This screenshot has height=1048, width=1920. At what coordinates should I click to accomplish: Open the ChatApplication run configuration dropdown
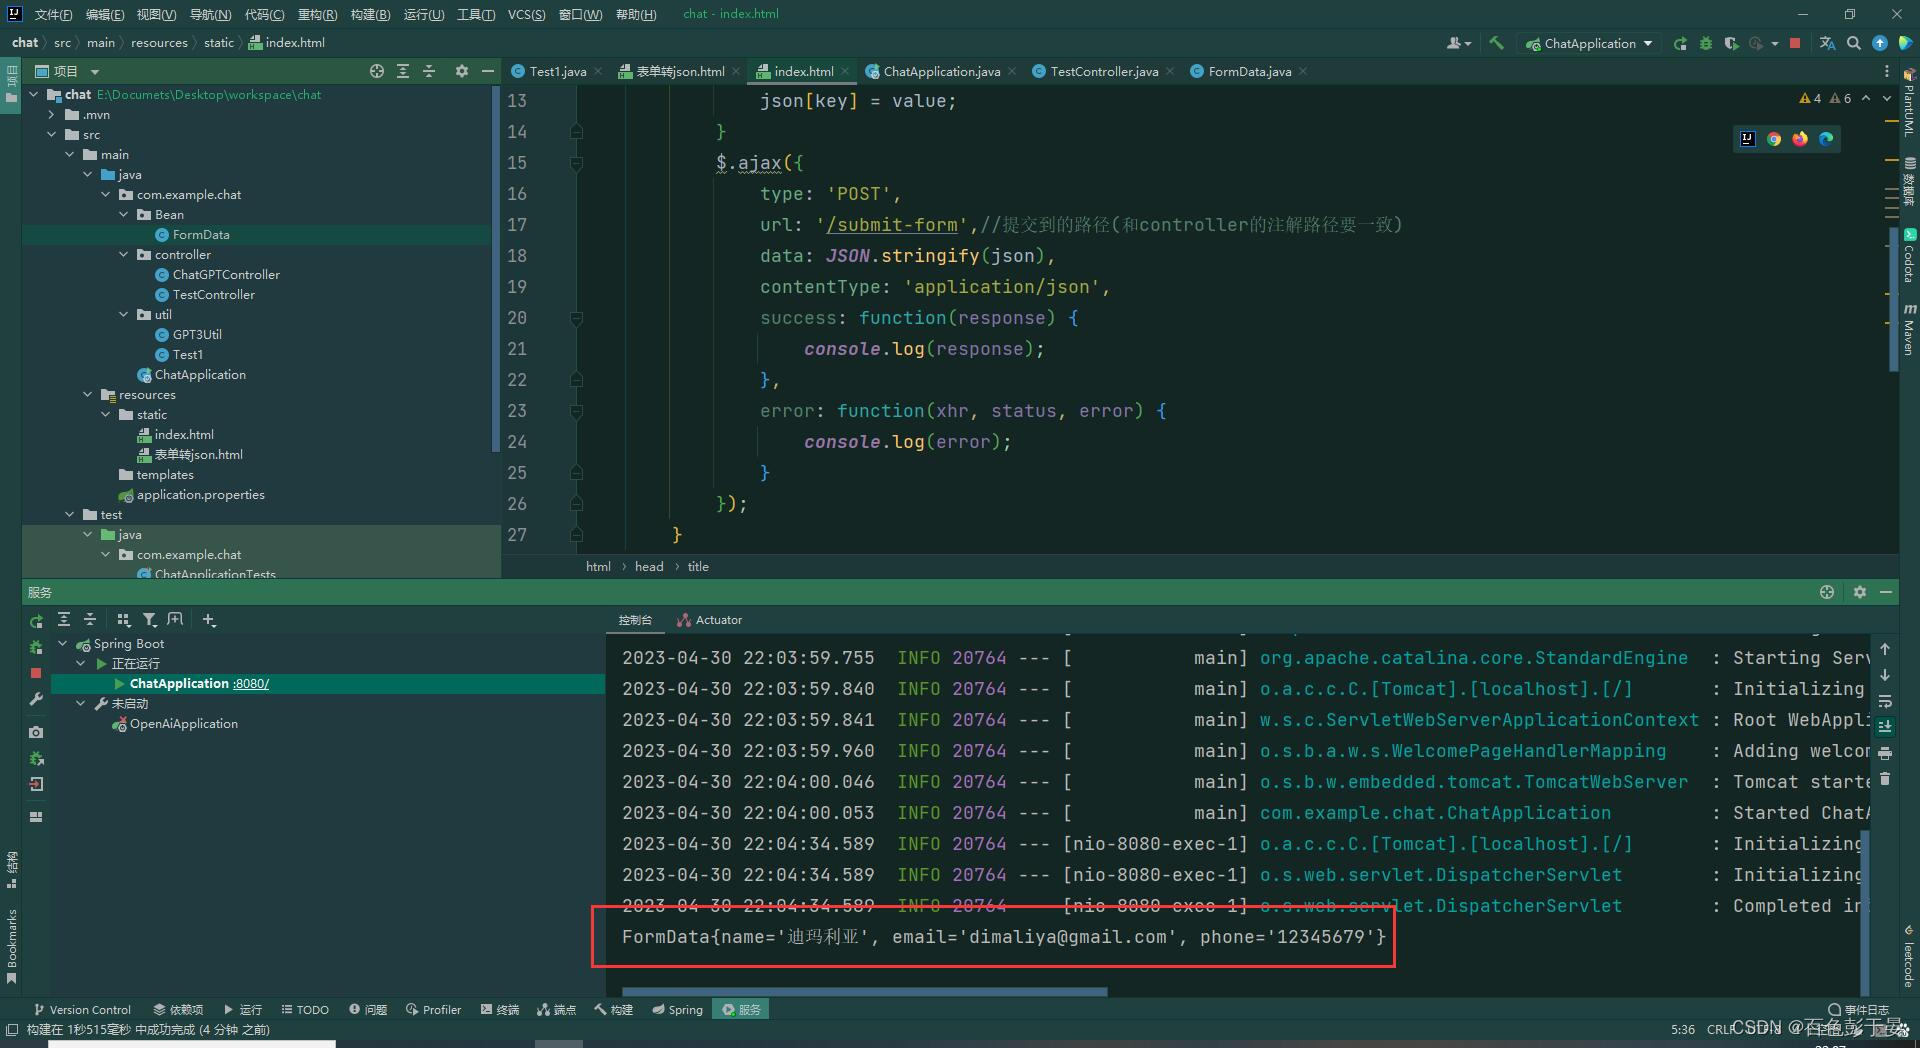[x=1589, y=43]
